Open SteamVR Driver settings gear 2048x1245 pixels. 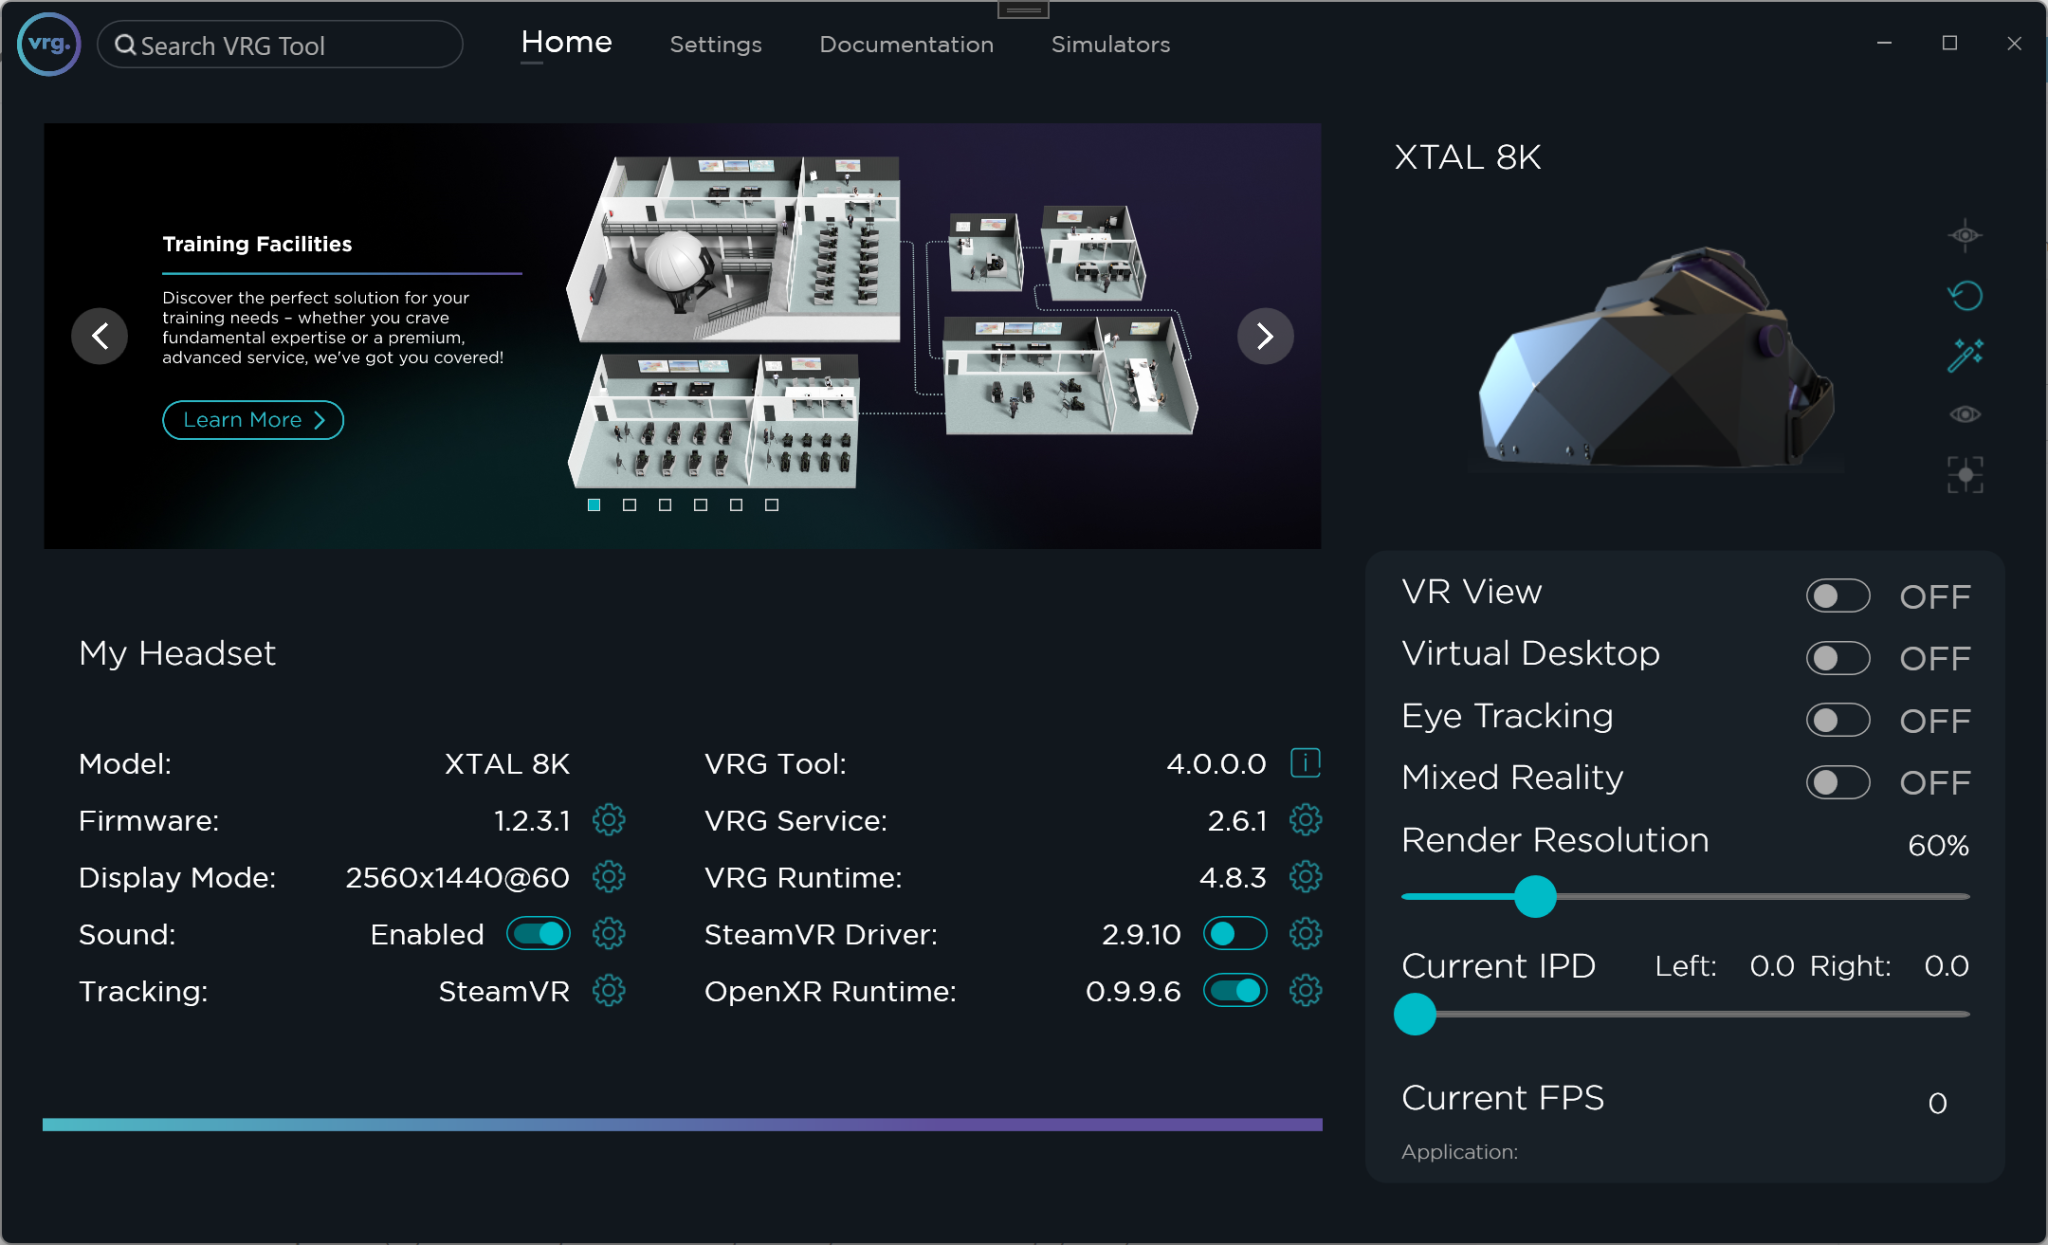(x=1305, y=934)
